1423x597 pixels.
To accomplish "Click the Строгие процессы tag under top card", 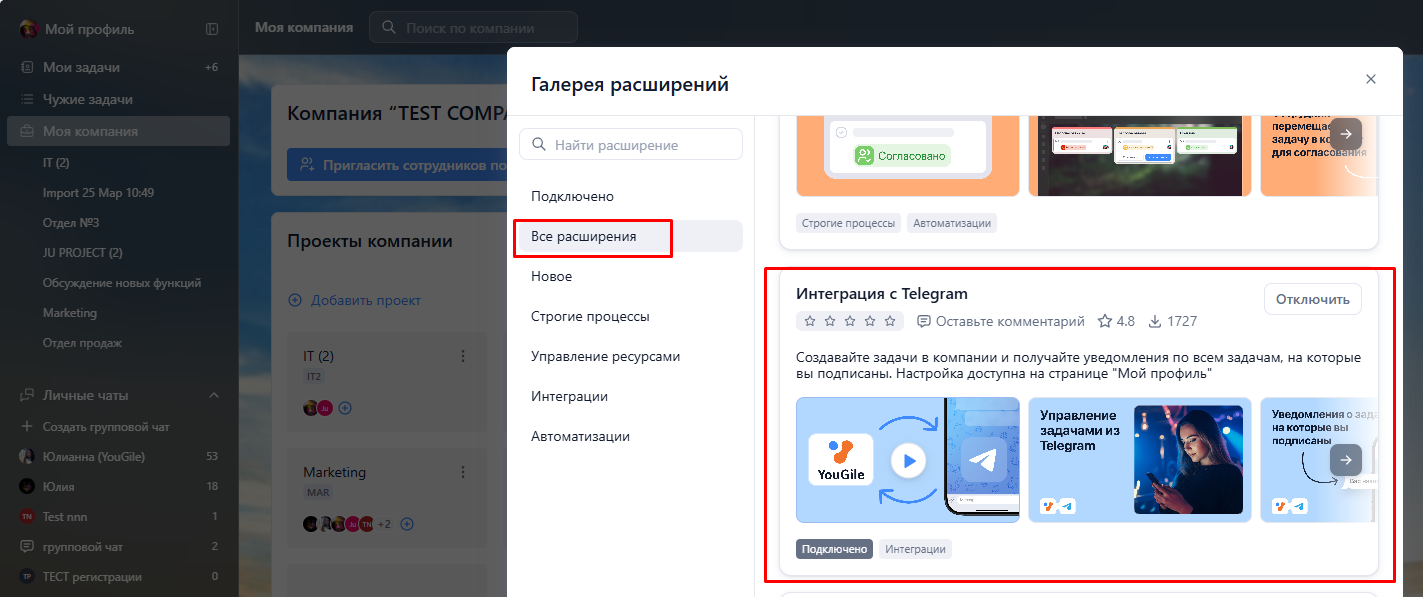I will pos(848,223).
